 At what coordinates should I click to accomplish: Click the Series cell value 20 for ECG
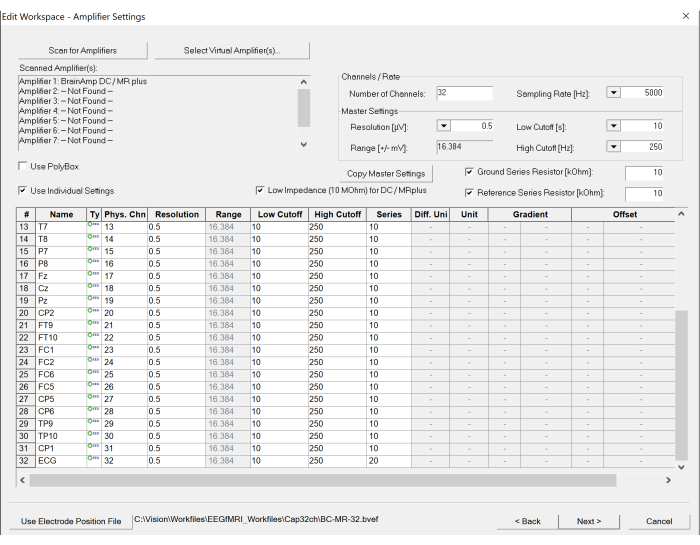point(389,461)
